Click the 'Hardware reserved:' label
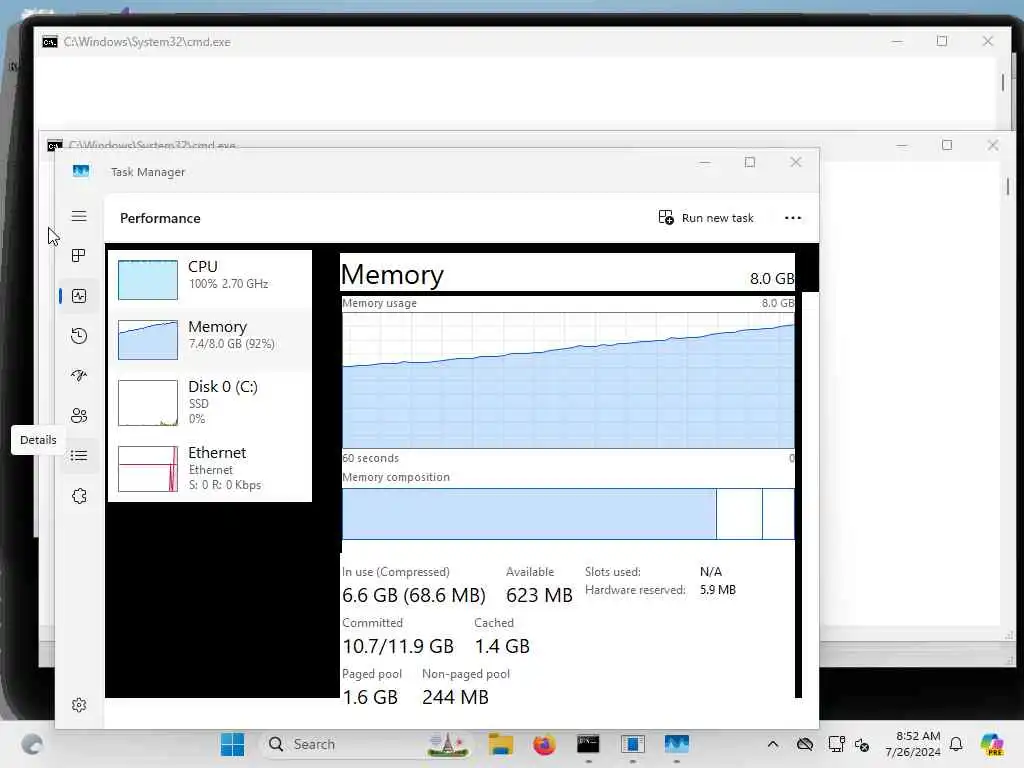1024x768 pixels. point(635,590)
